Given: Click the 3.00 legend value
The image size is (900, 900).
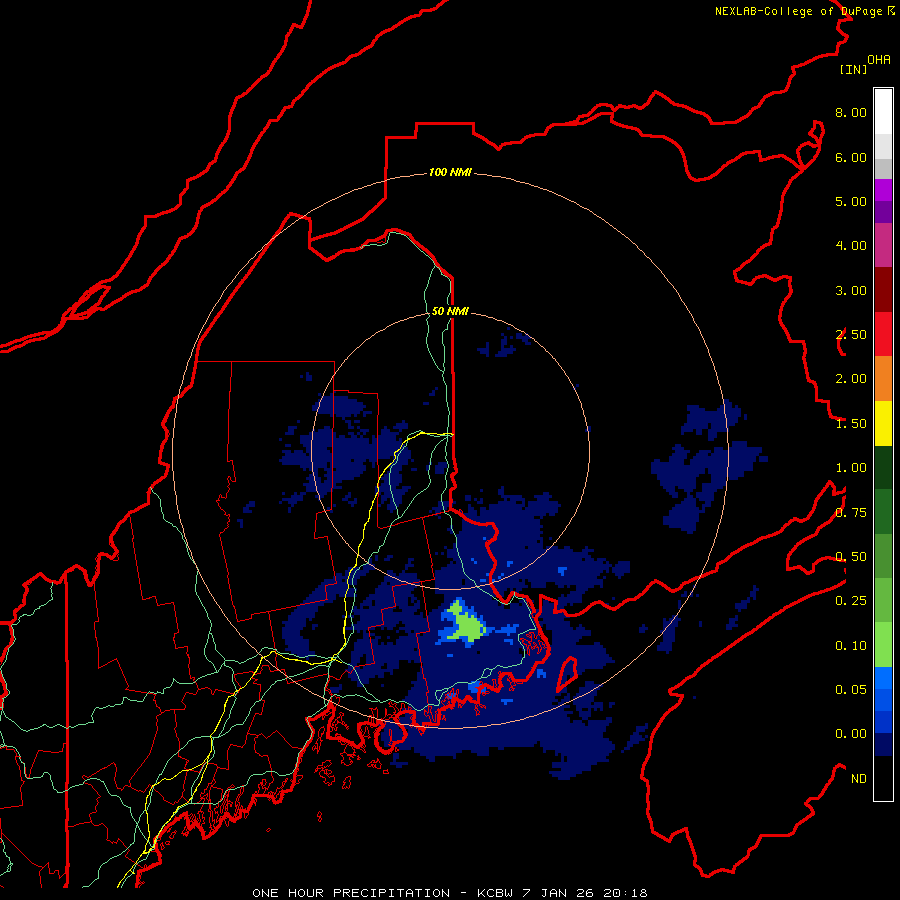Looking at the screenshot, I should pos(851,290).
